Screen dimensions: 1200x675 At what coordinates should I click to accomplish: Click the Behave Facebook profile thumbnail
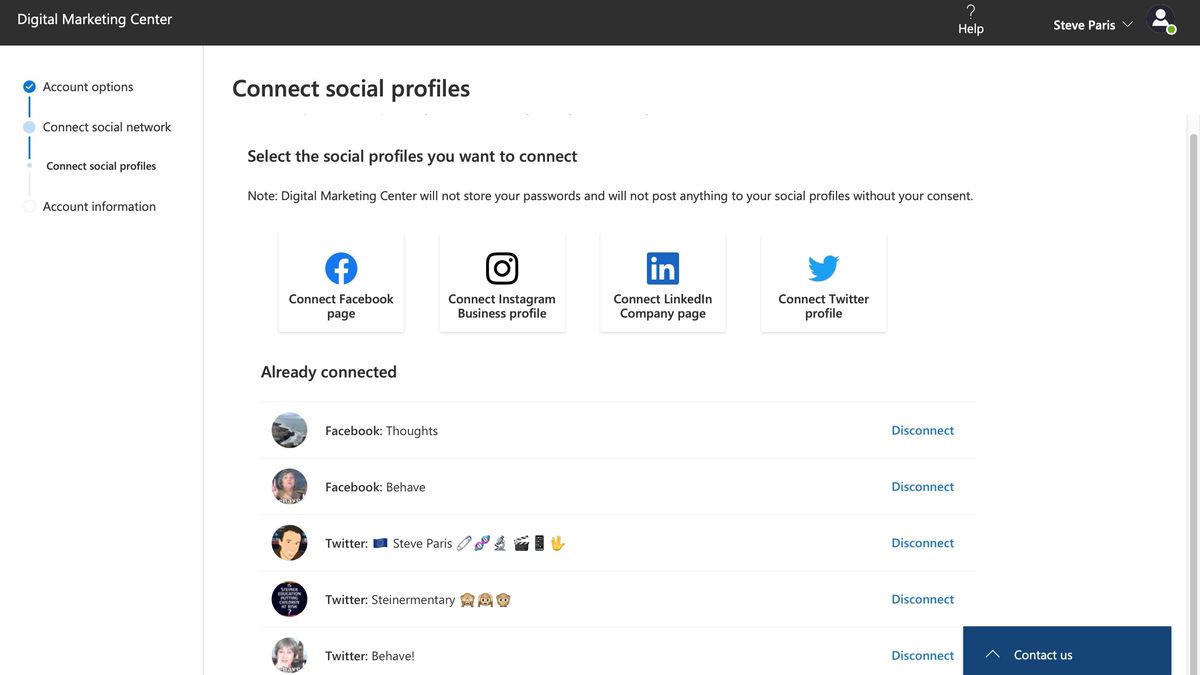289,486
